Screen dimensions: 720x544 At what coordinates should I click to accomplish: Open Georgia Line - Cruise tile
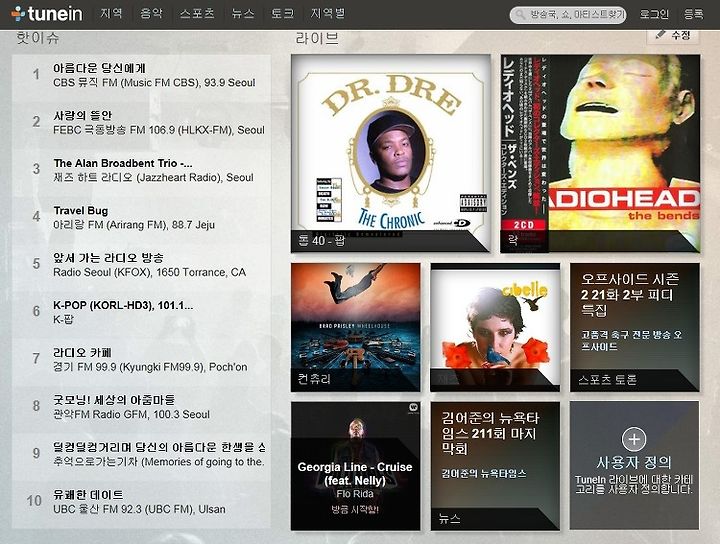(355, 466)
